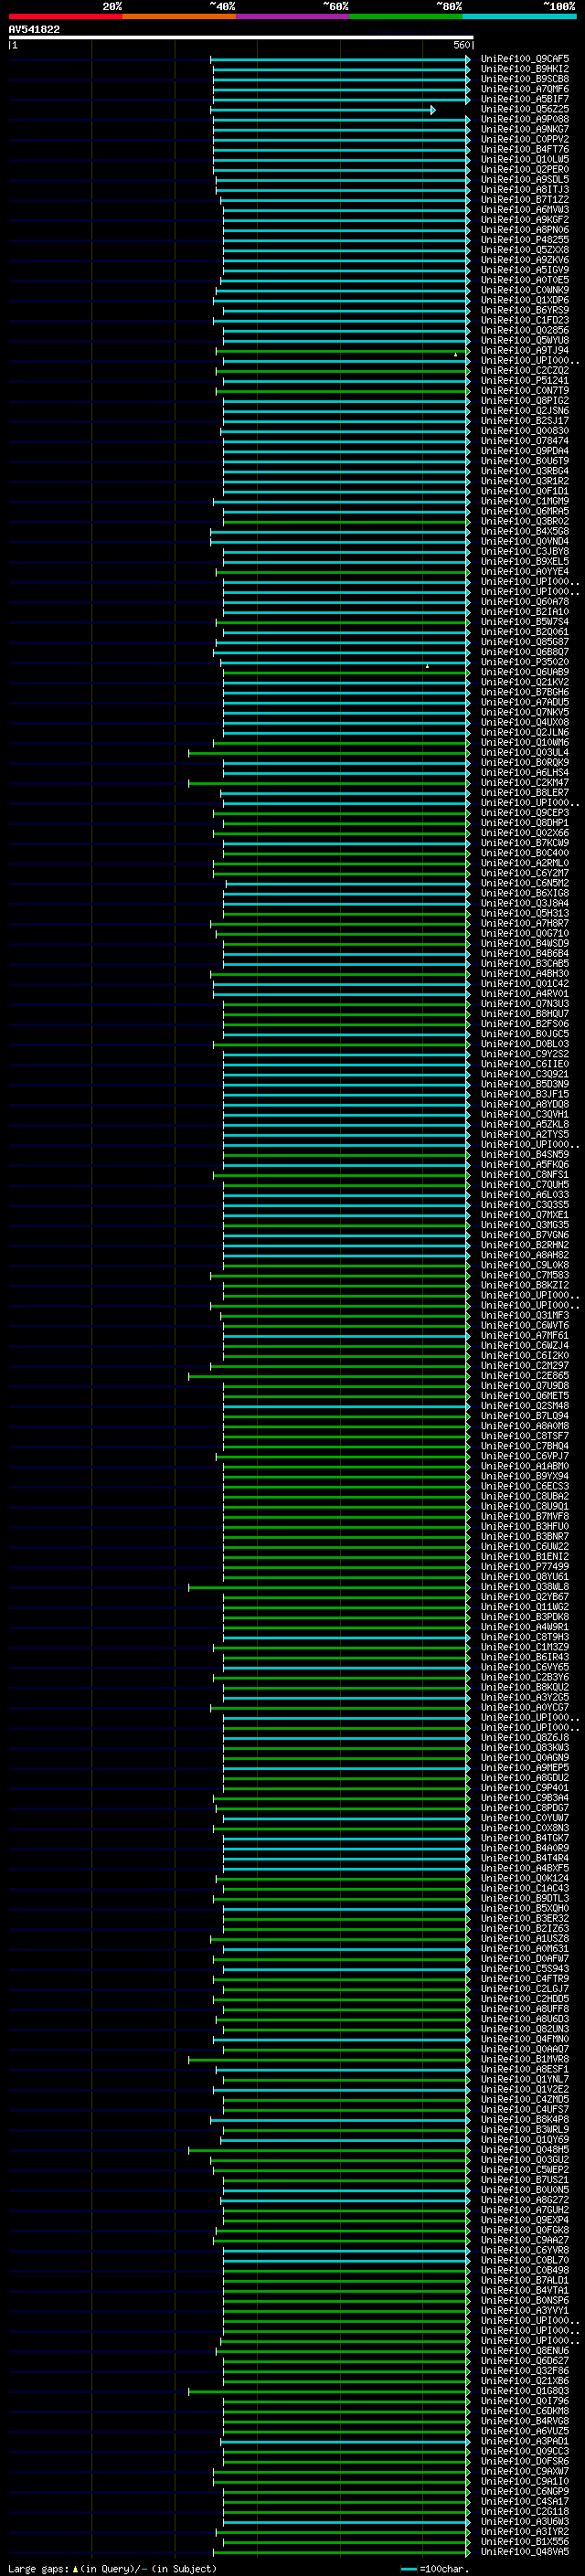Image resolution: width=585 pixels, height=2576 pixels.
Task: Click the green alignment bar for UniRef100_A9TJ94
Action: click(x=343, y=351)
